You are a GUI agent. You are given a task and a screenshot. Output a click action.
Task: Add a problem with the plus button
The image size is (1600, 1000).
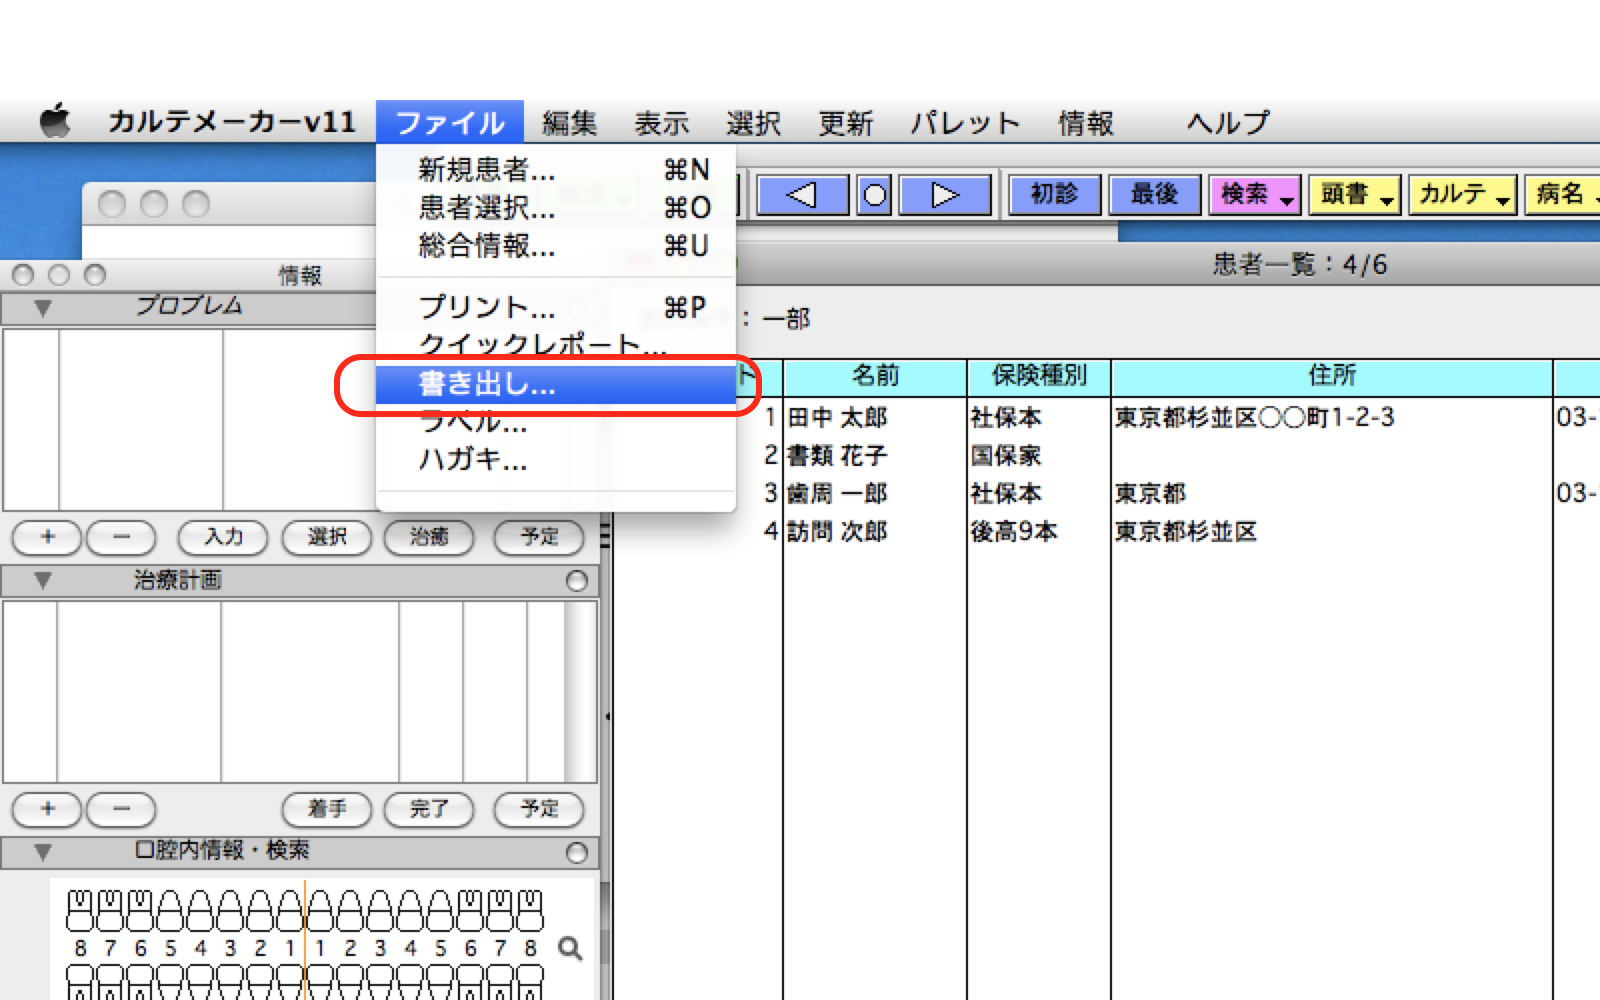pyautogui.click(x=47, y=537)
